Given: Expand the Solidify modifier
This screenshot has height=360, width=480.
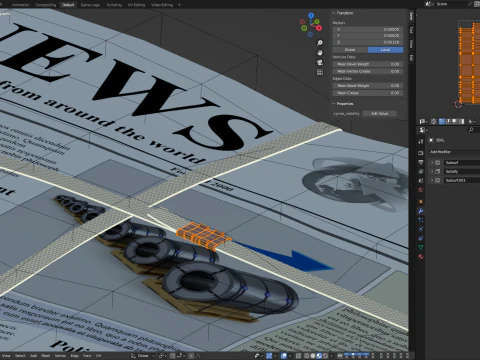Looking at the screenshot, I should [x=432, y=171].
